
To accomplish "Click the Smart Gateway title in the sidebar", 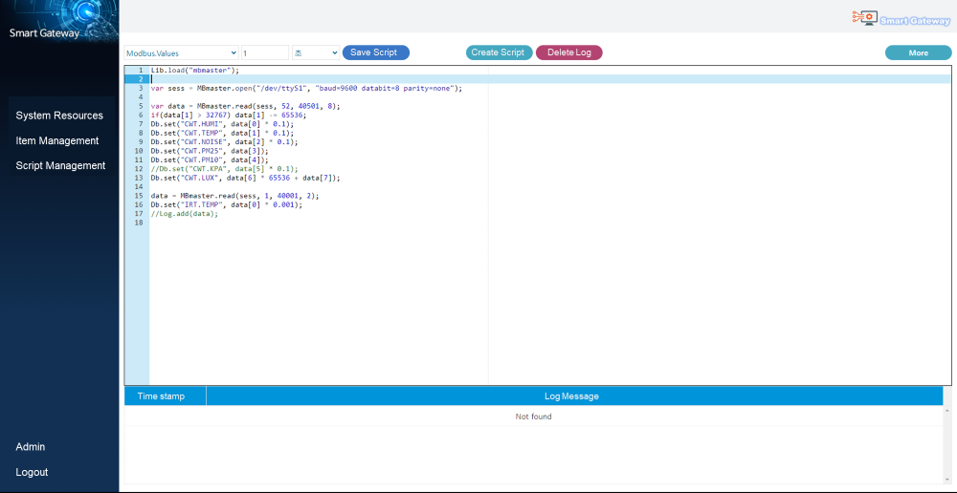I will point(44,33).
